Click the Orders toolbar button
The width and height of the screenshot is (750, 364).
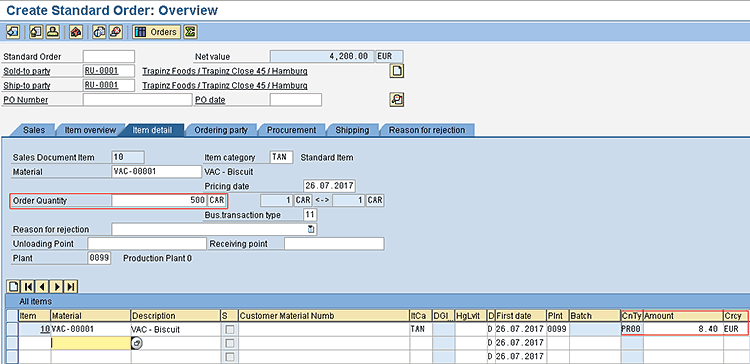tap(157, 32)
